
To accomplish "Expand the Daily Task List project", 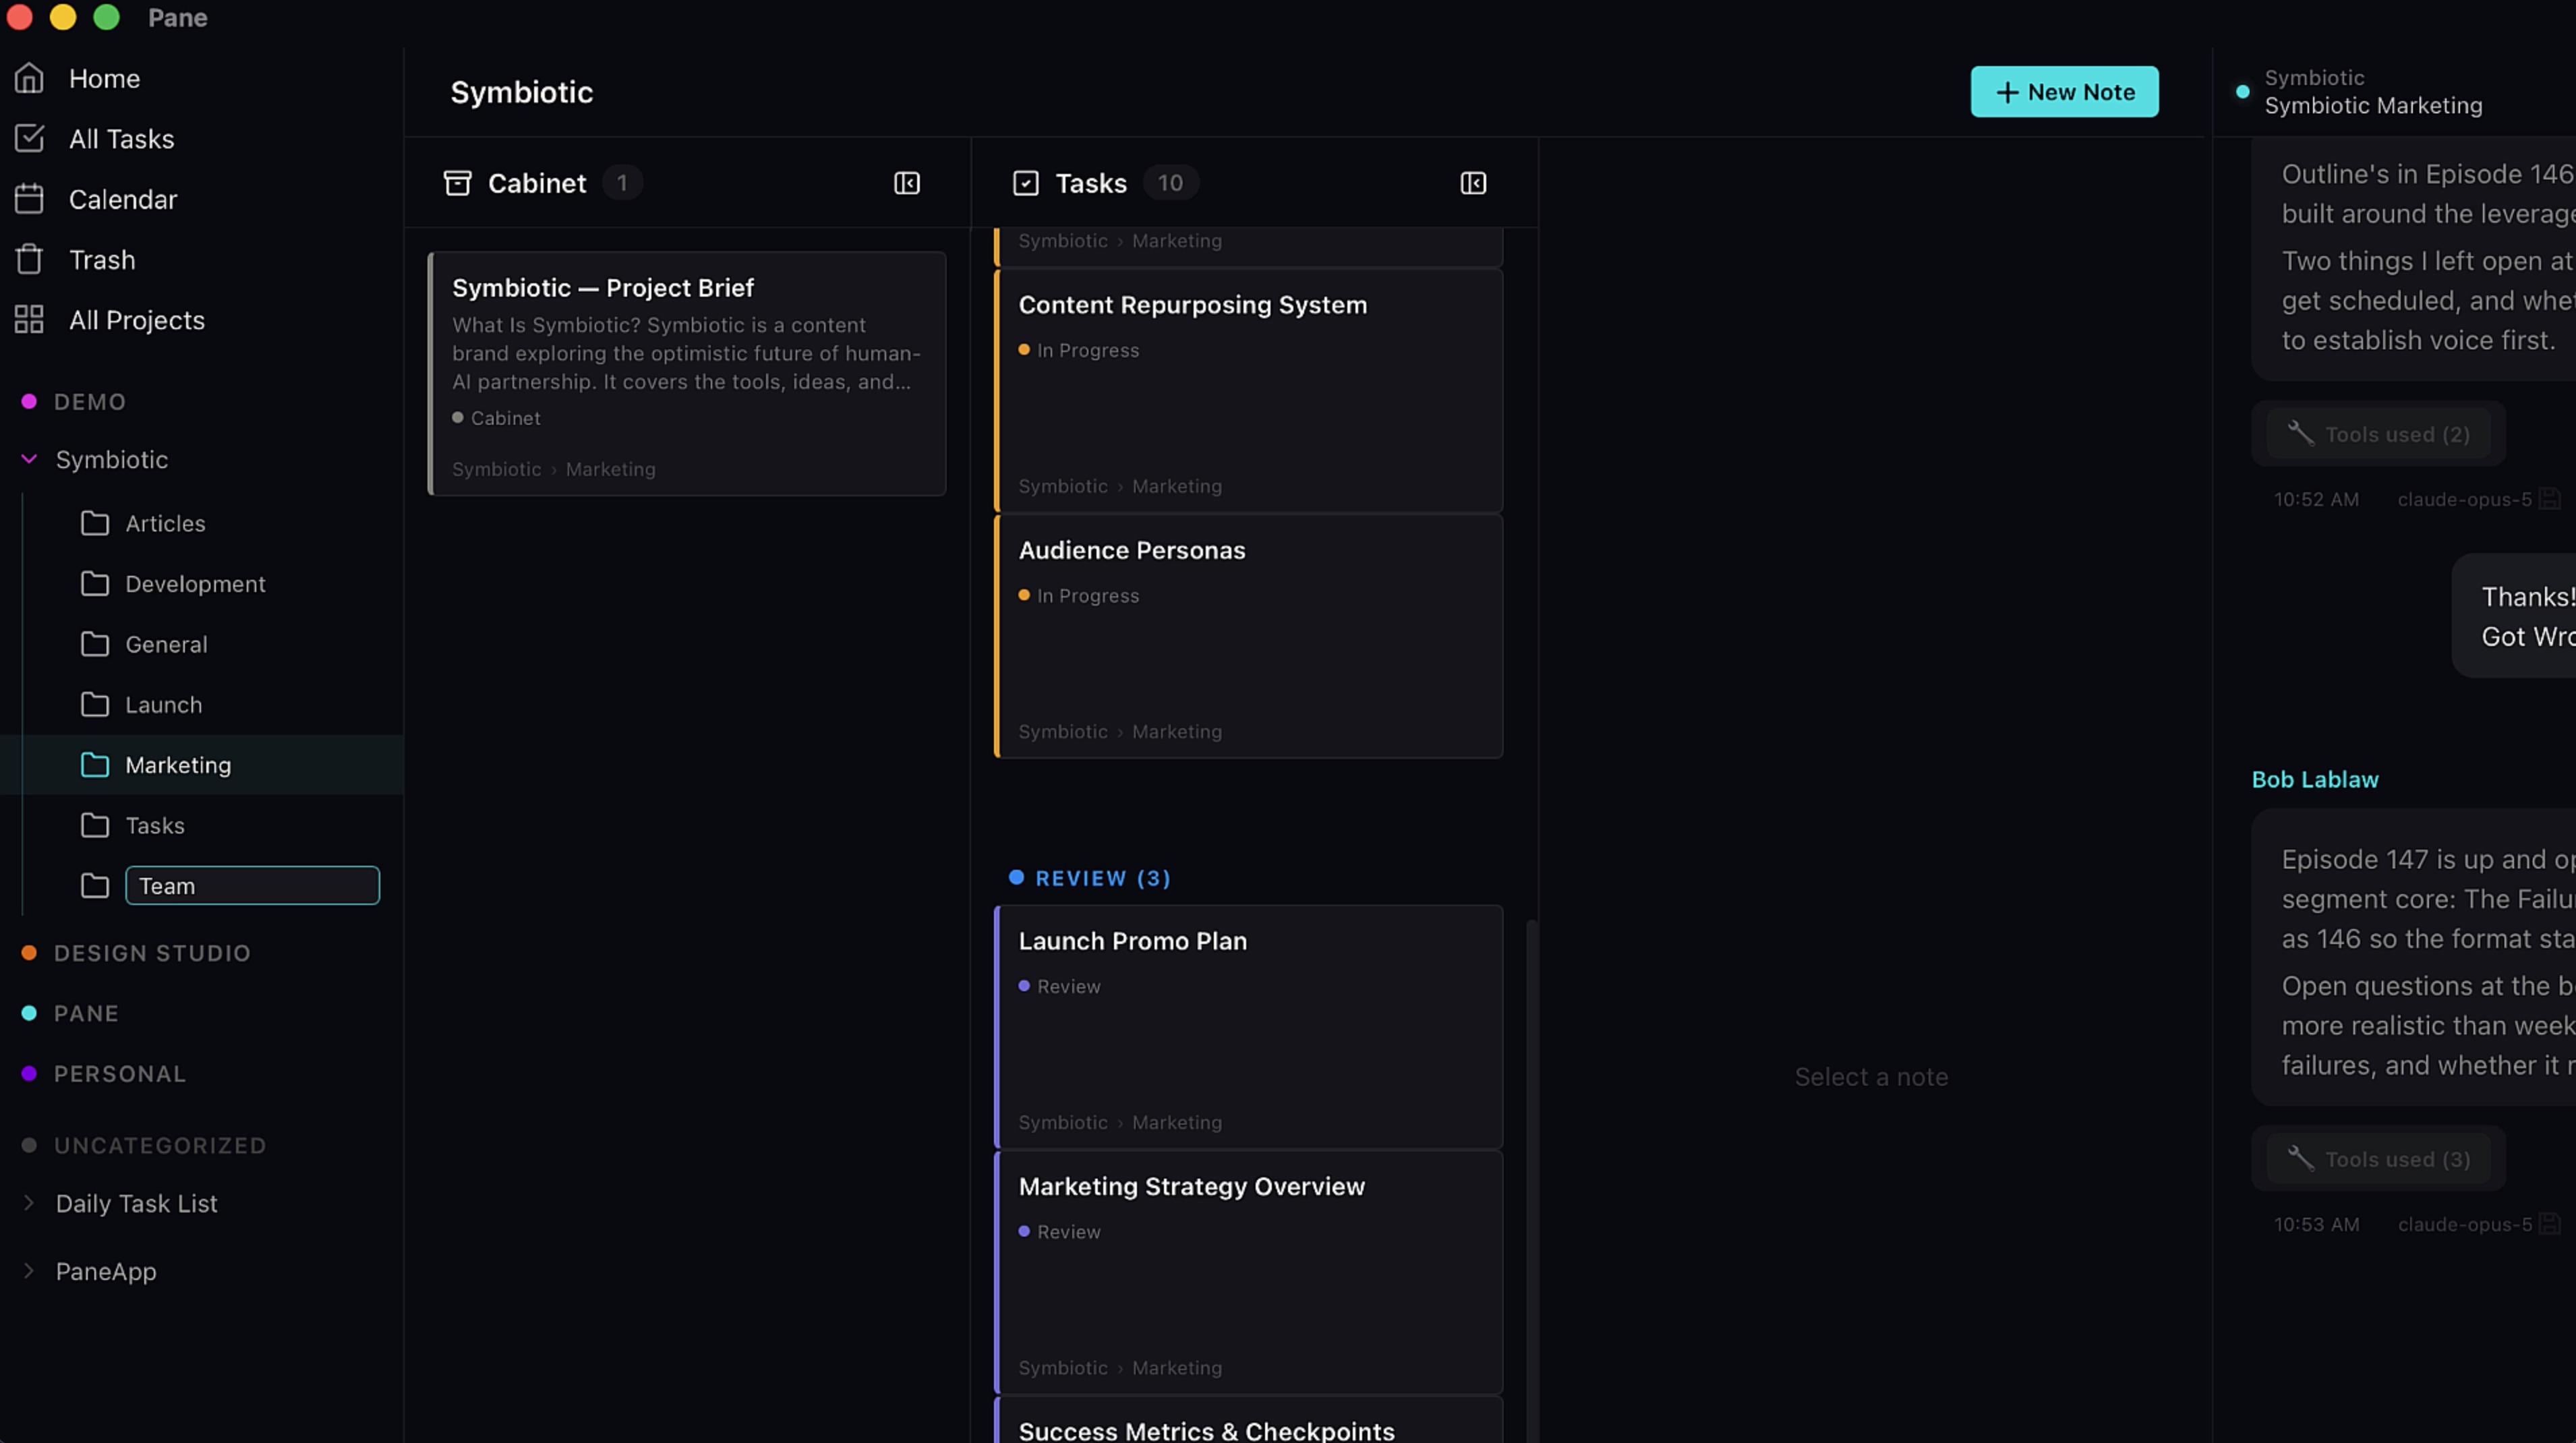I will tap(29, 1203).
